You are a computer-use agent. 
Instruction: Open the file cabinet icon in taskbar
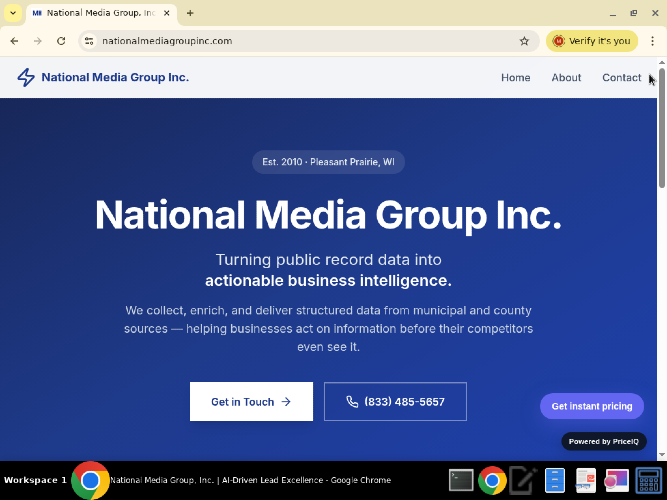(x=555, y=480)
